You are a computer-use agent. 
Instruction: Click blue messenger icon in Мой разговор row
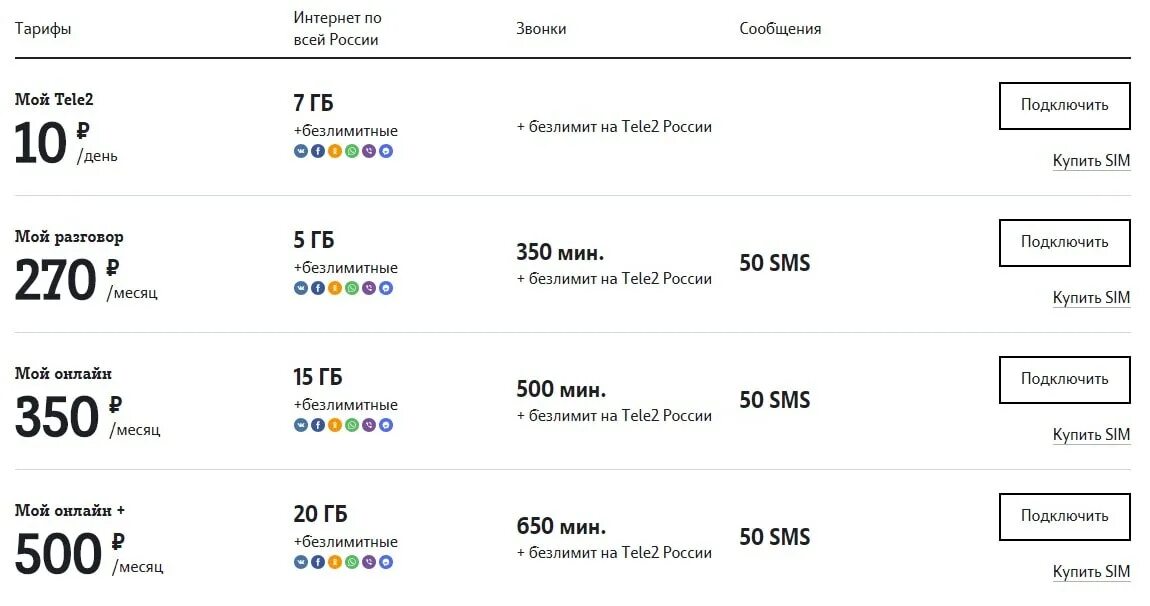(x=386, y=288)
